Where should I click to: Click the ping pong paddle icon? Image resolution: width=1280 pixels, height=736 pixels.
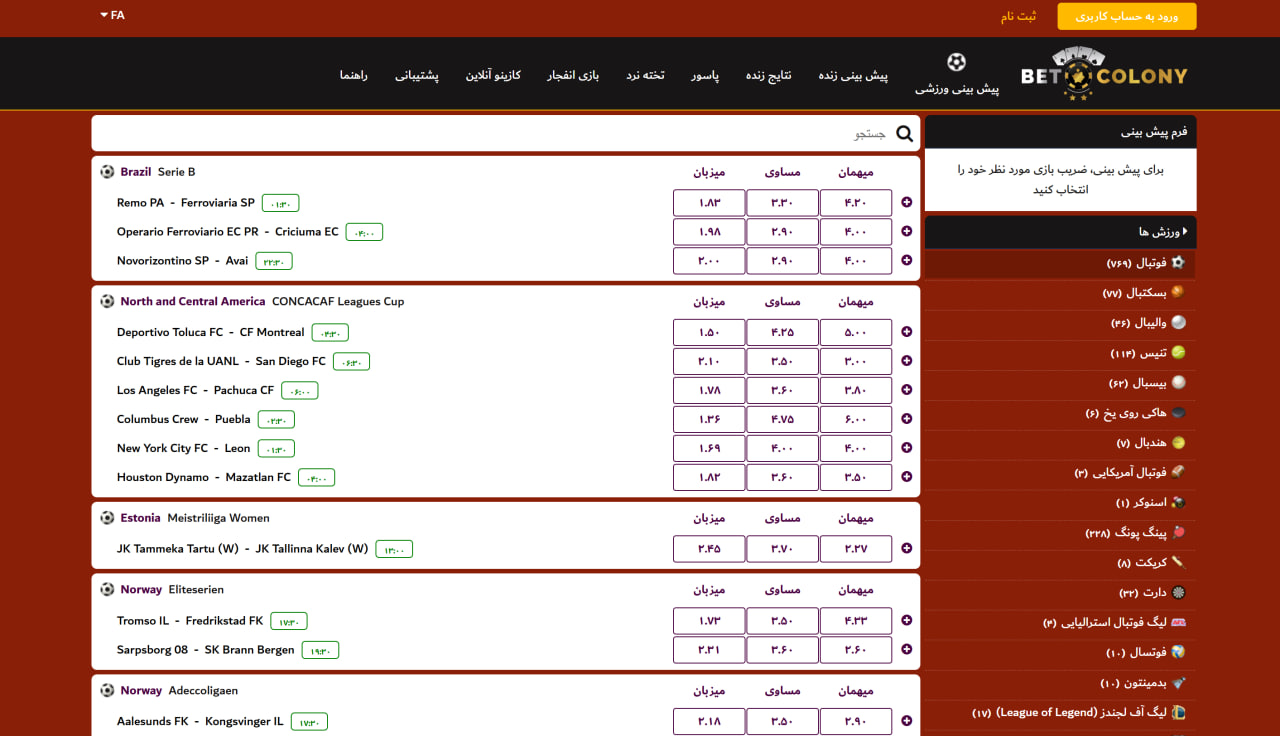click(1178, 532)
